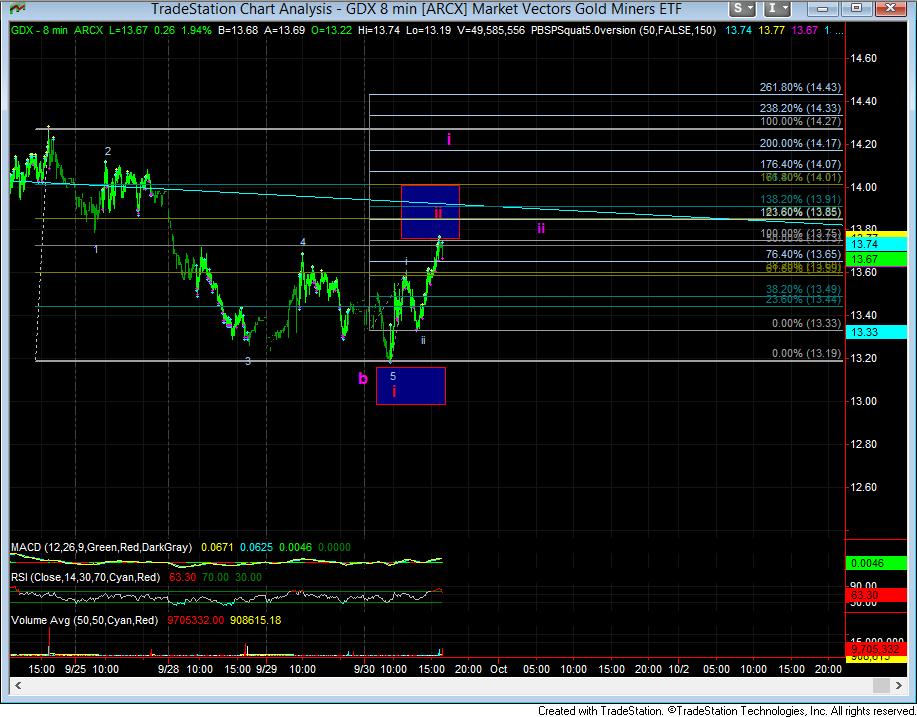Click the '100.00% (14.27)' Fibonacci label
Viewport: 917px width, 717px height.
(x=800, y=122)
